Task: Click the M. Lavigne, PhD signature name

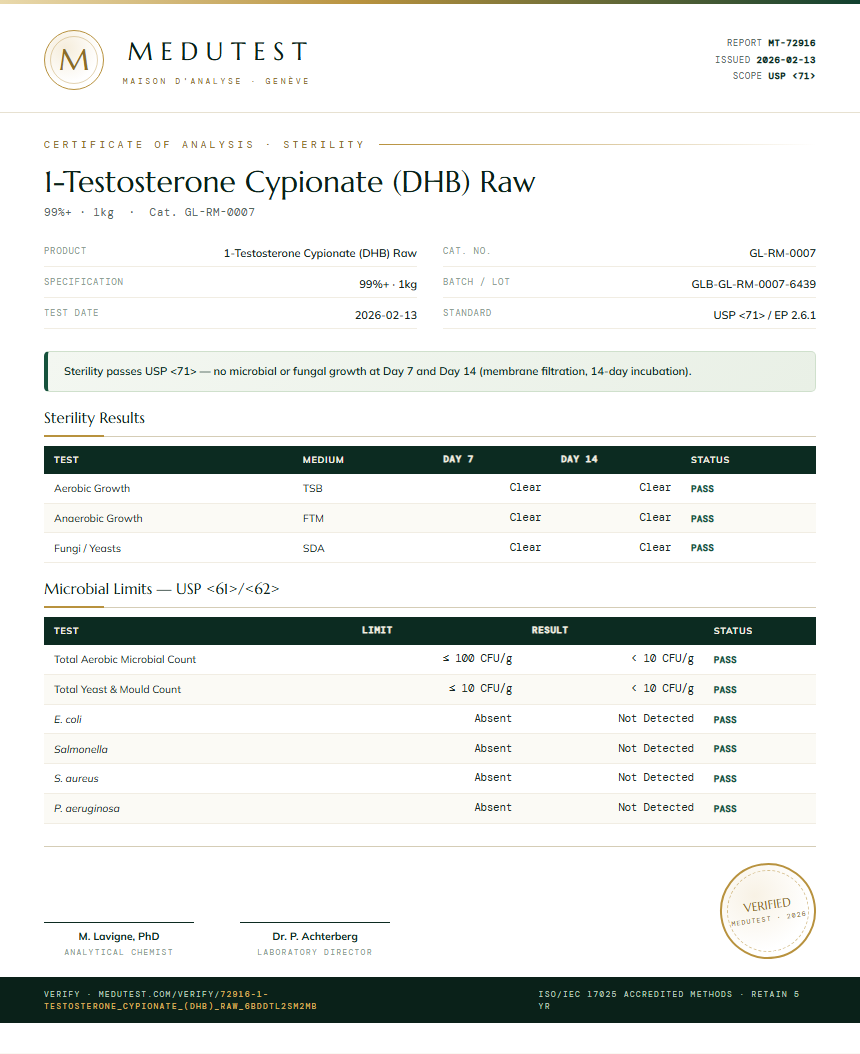Action: point(119,936)
